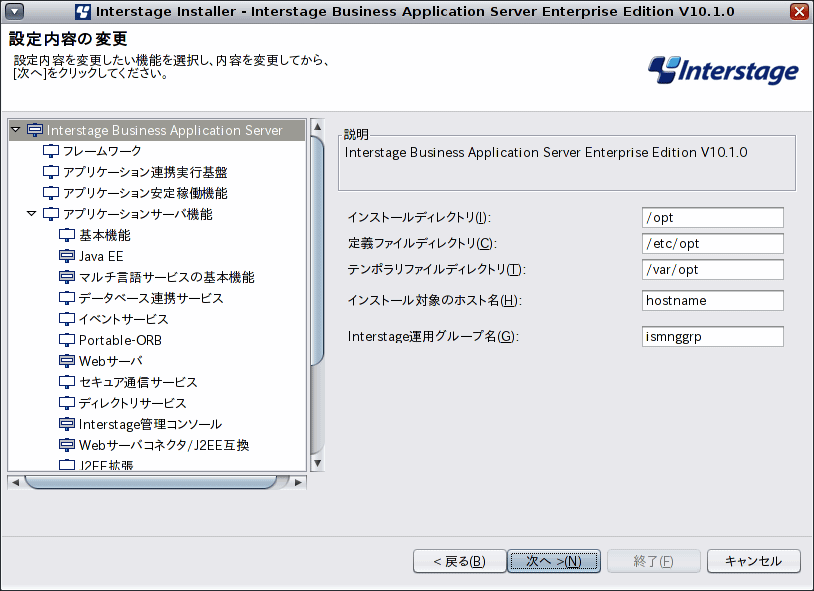
Task: Click the Interstage運用グループ名(G) label
Action: click(x=433, y=337)
